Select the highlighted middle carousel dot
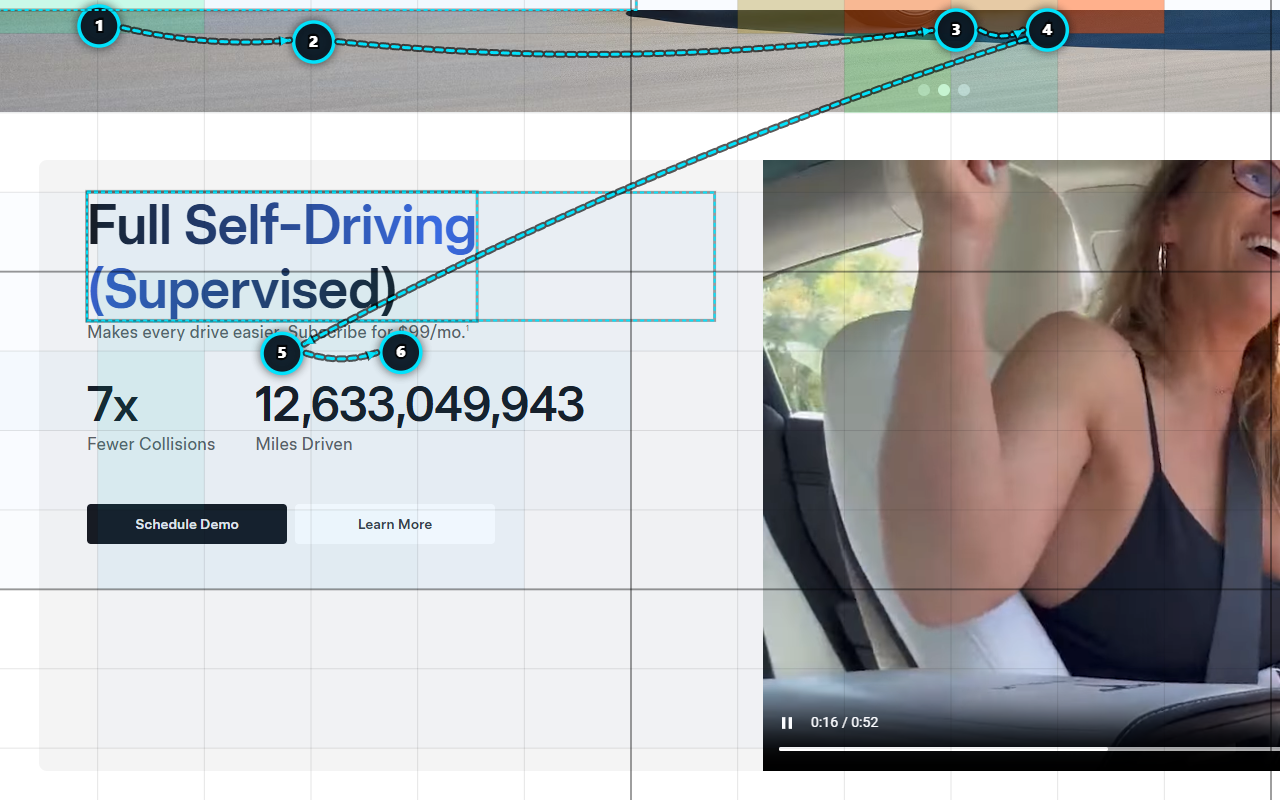Viewport: 1280px width, 800px height. tap(944, 90)
